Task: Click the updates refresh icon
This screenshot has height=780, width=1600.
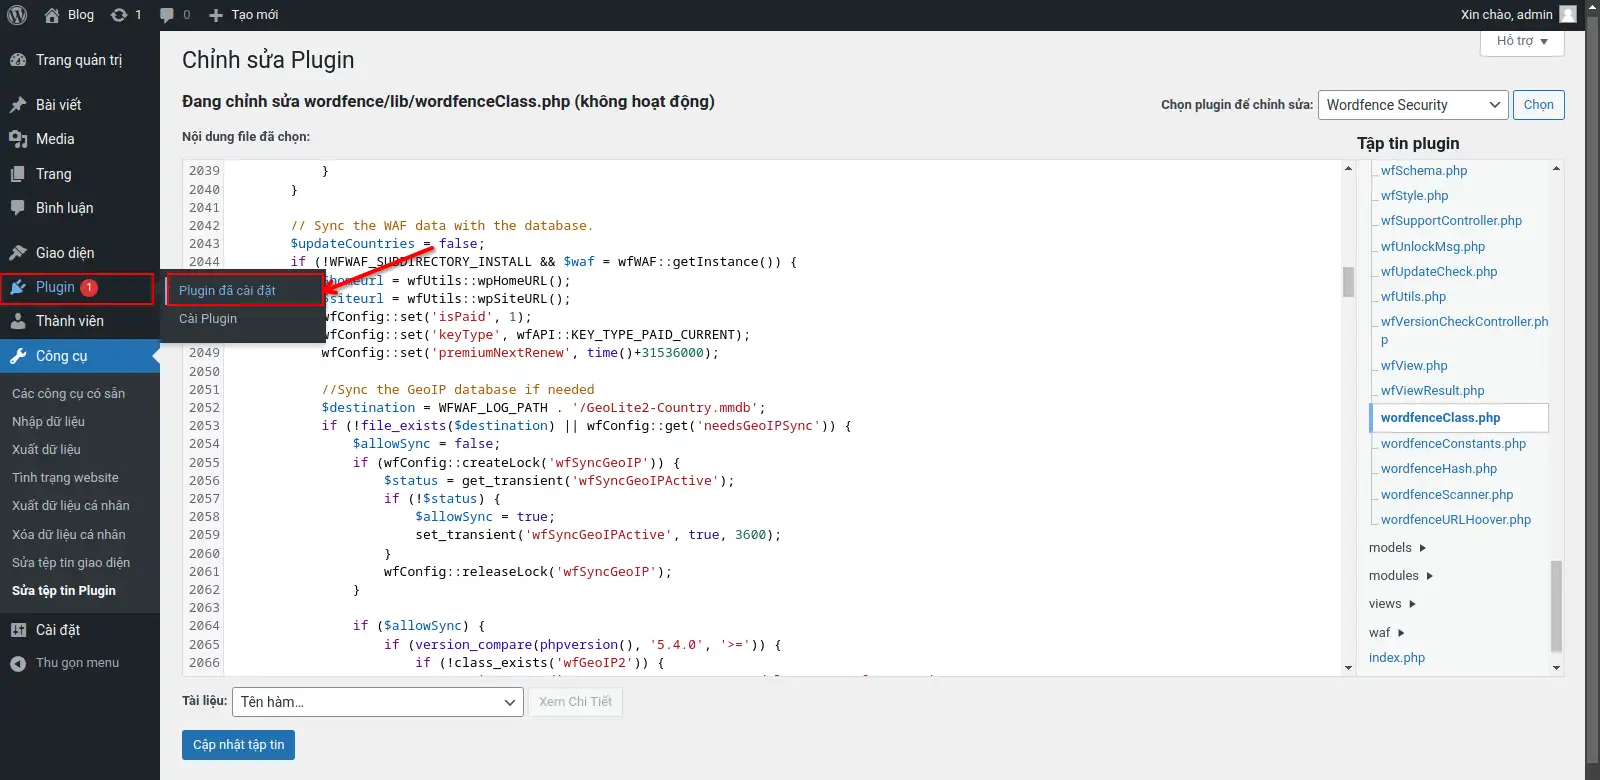Action: click(x=119, y=15)
